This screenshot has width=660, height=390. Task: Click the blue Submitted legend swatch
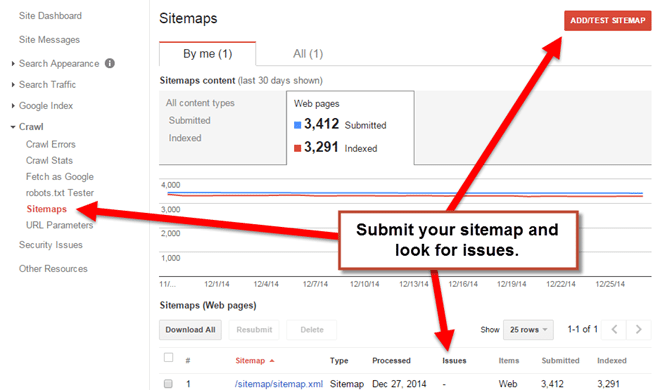(x=297, y=125)
